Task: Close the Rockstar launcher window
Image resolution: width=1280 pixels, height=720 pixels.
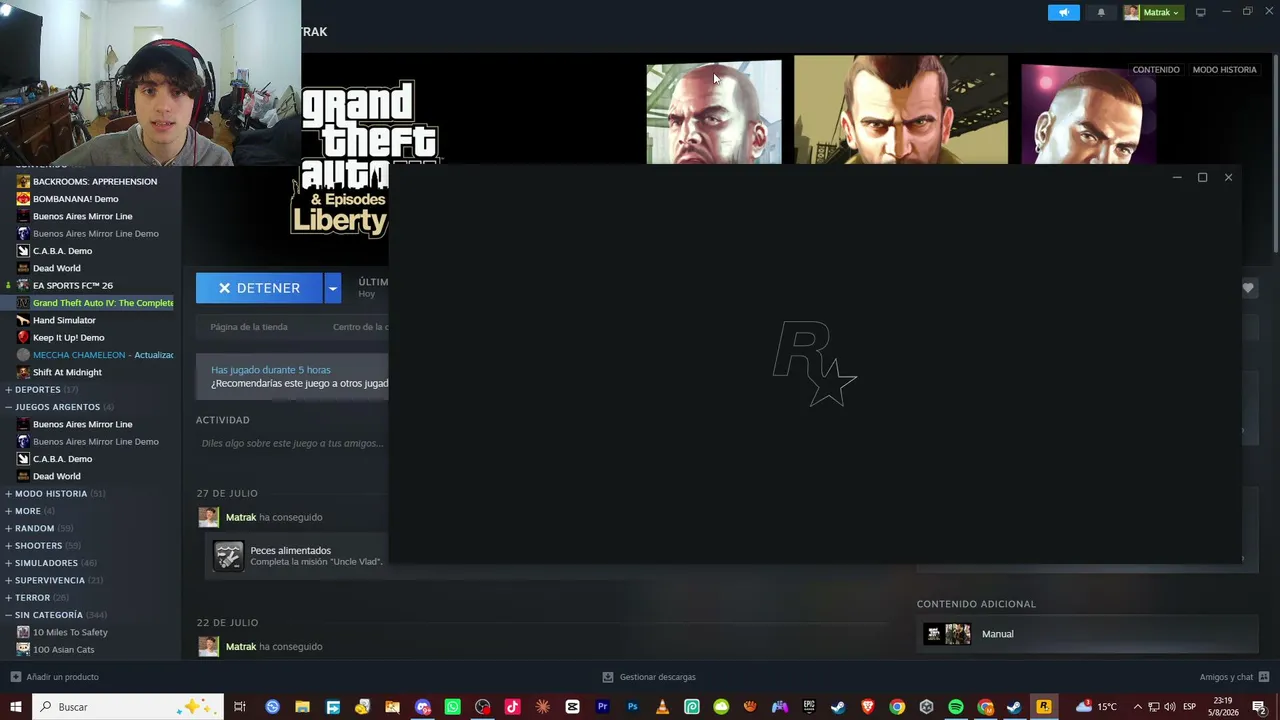Action: click(1228, 178)
